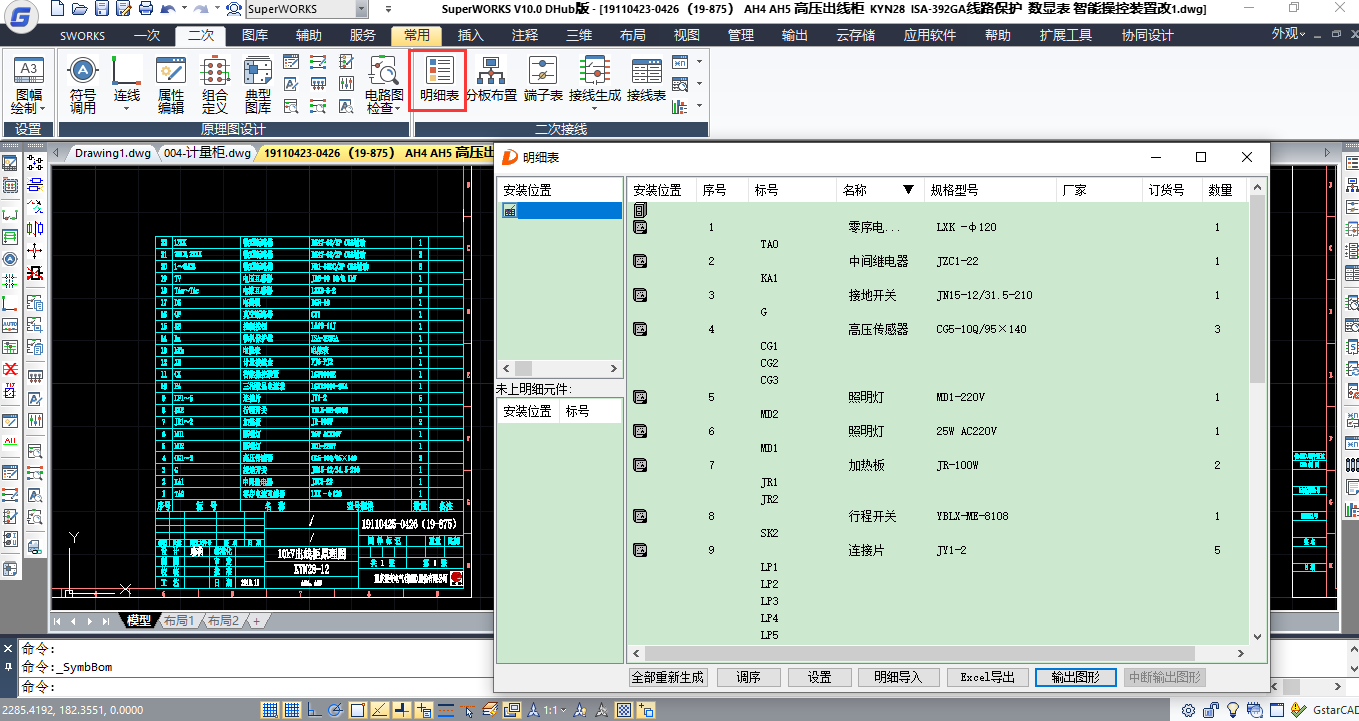Open the 接线表 wiring table tool
Viewport: 1359px width, 721px height.
coord(647,79)
